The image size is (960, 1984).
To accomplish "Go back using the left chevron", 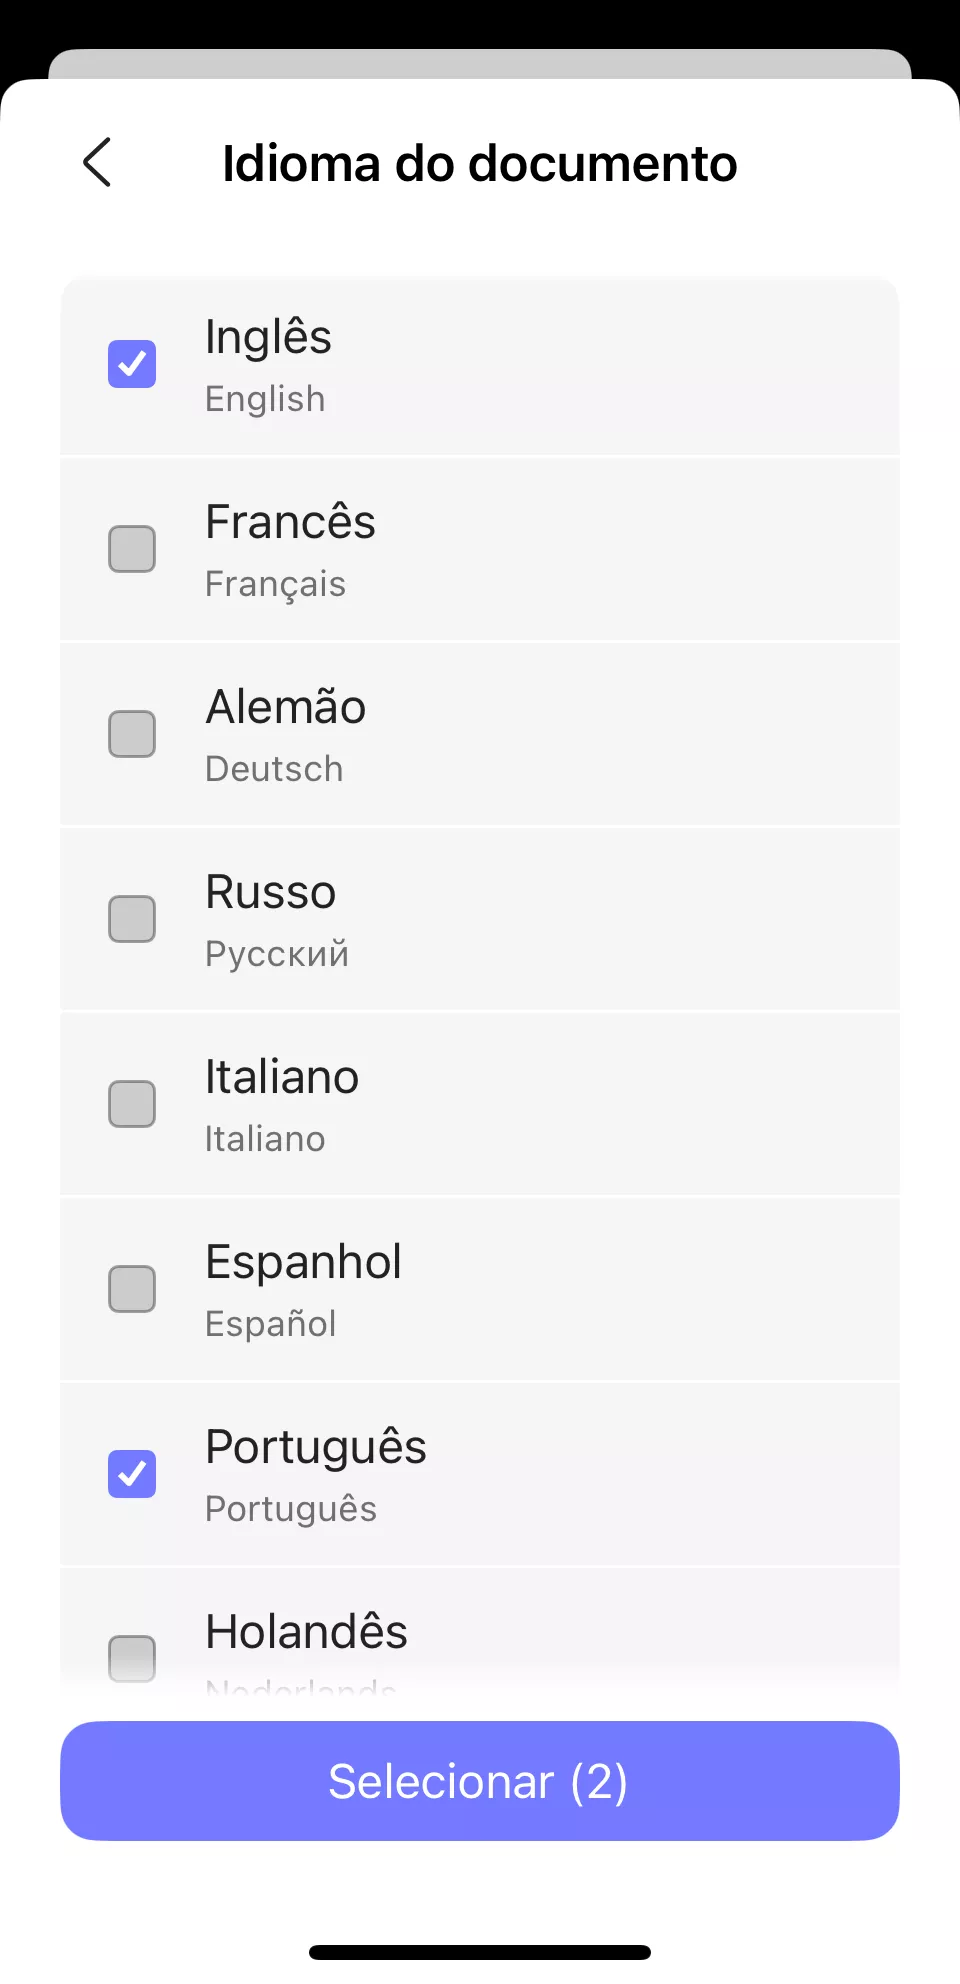I will 97,163.
